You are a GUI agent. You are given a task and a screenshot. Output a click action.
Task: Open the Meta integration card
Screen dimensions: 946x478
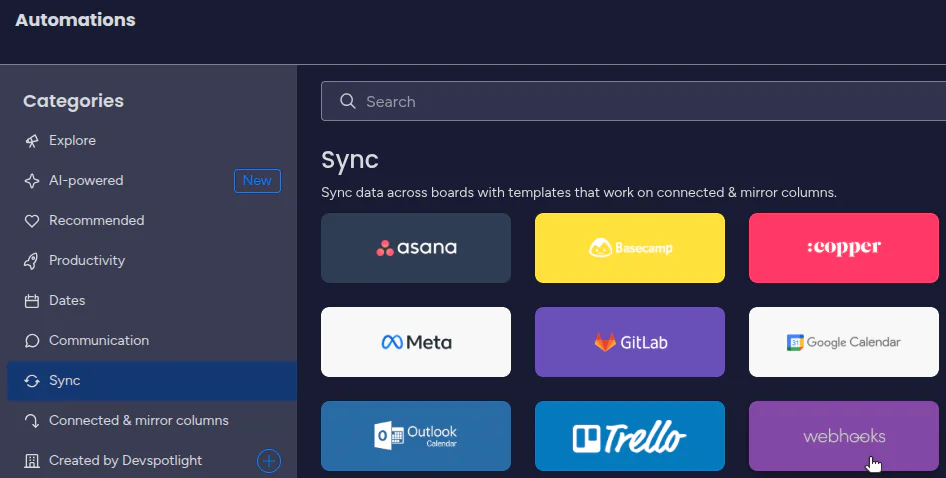point(416,342)
